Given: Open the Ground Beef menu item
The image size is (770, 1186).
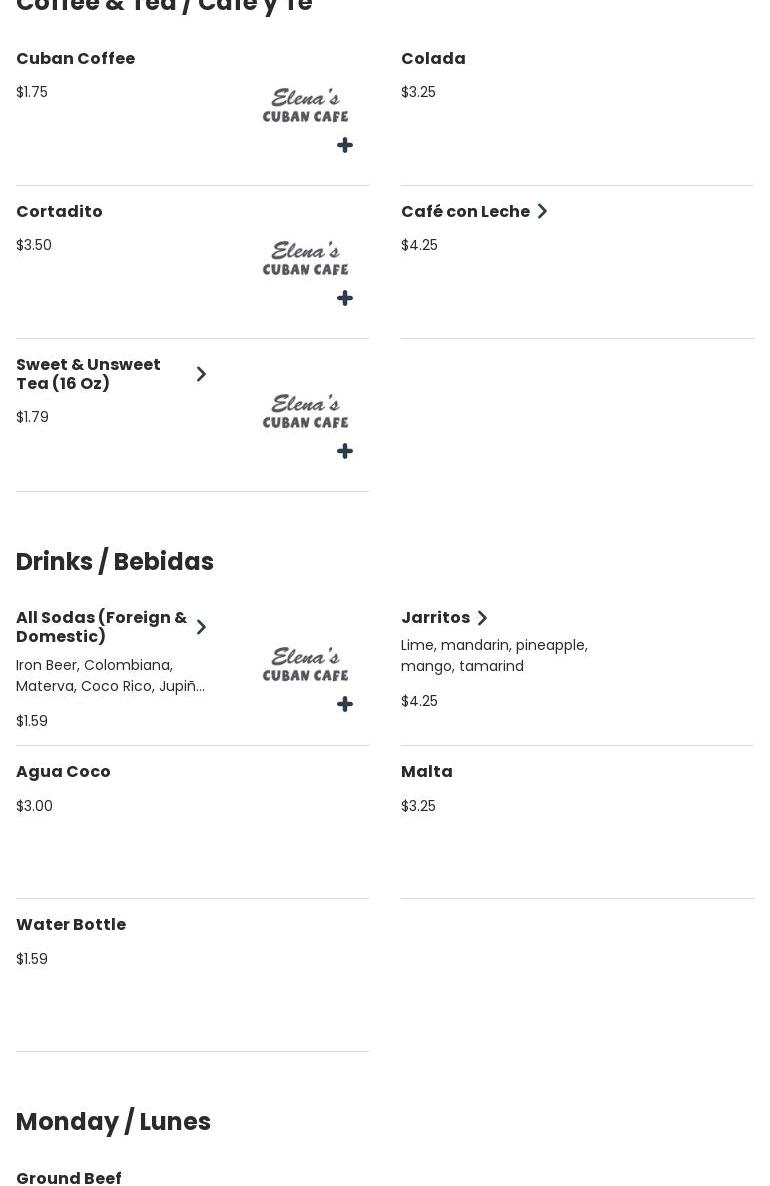Looking at the screenshot, I should pyautogui.click(x=69, y=1178).
